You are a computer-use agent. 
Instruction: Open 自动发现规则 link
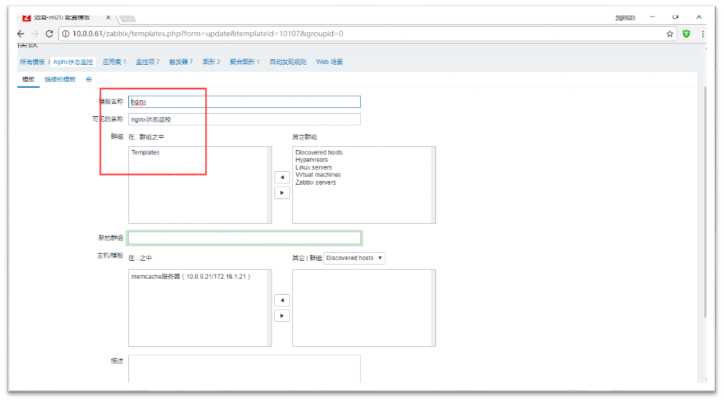pos(288,61)
